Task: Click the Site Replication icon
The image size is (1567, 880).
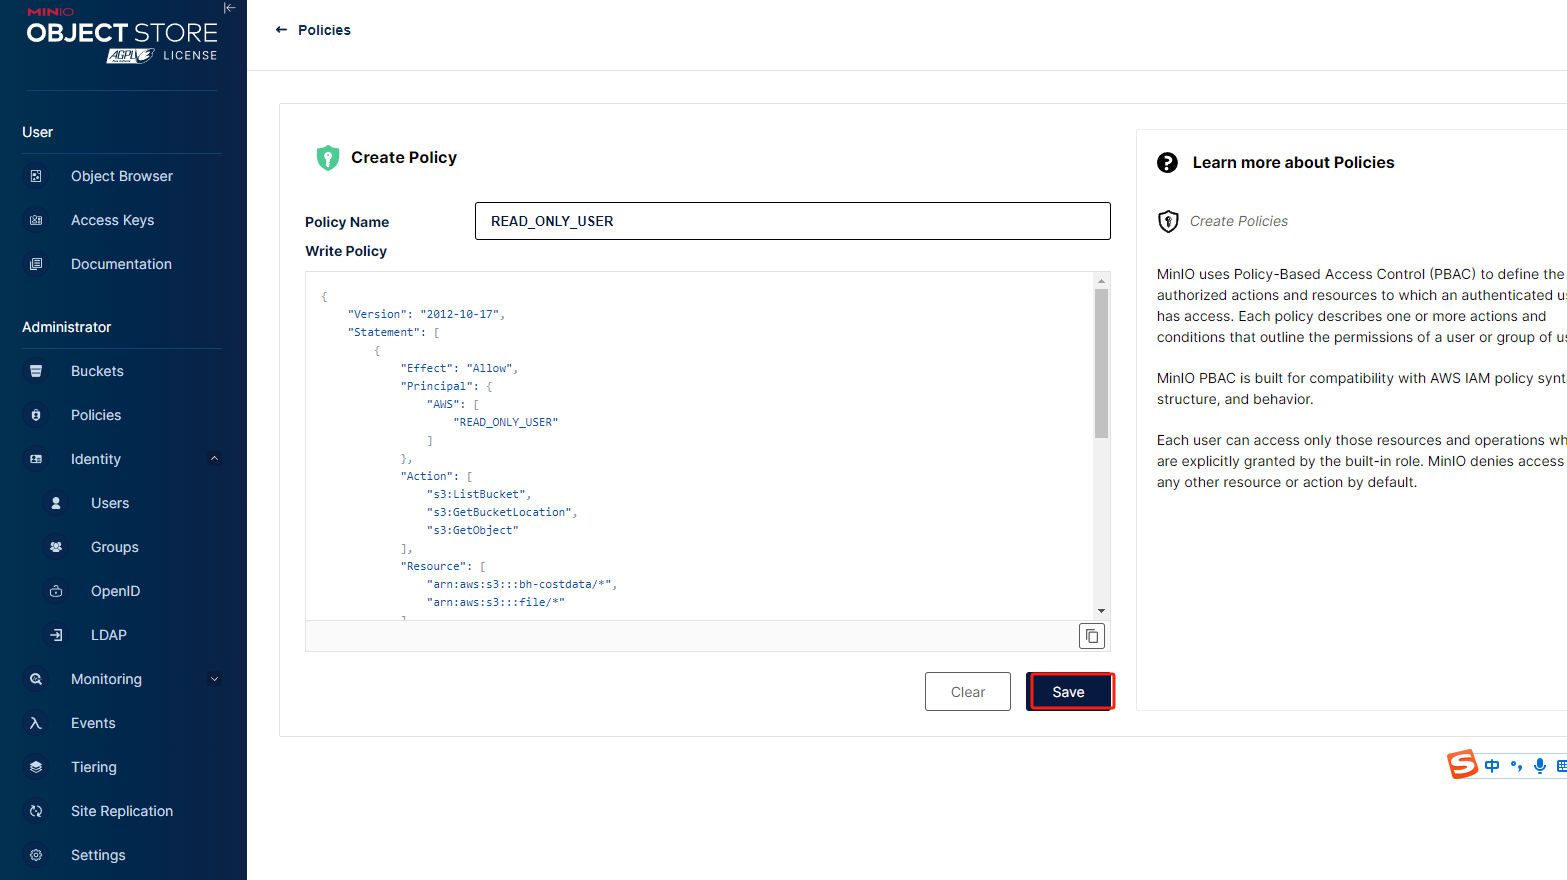Action: click(36, 811)
